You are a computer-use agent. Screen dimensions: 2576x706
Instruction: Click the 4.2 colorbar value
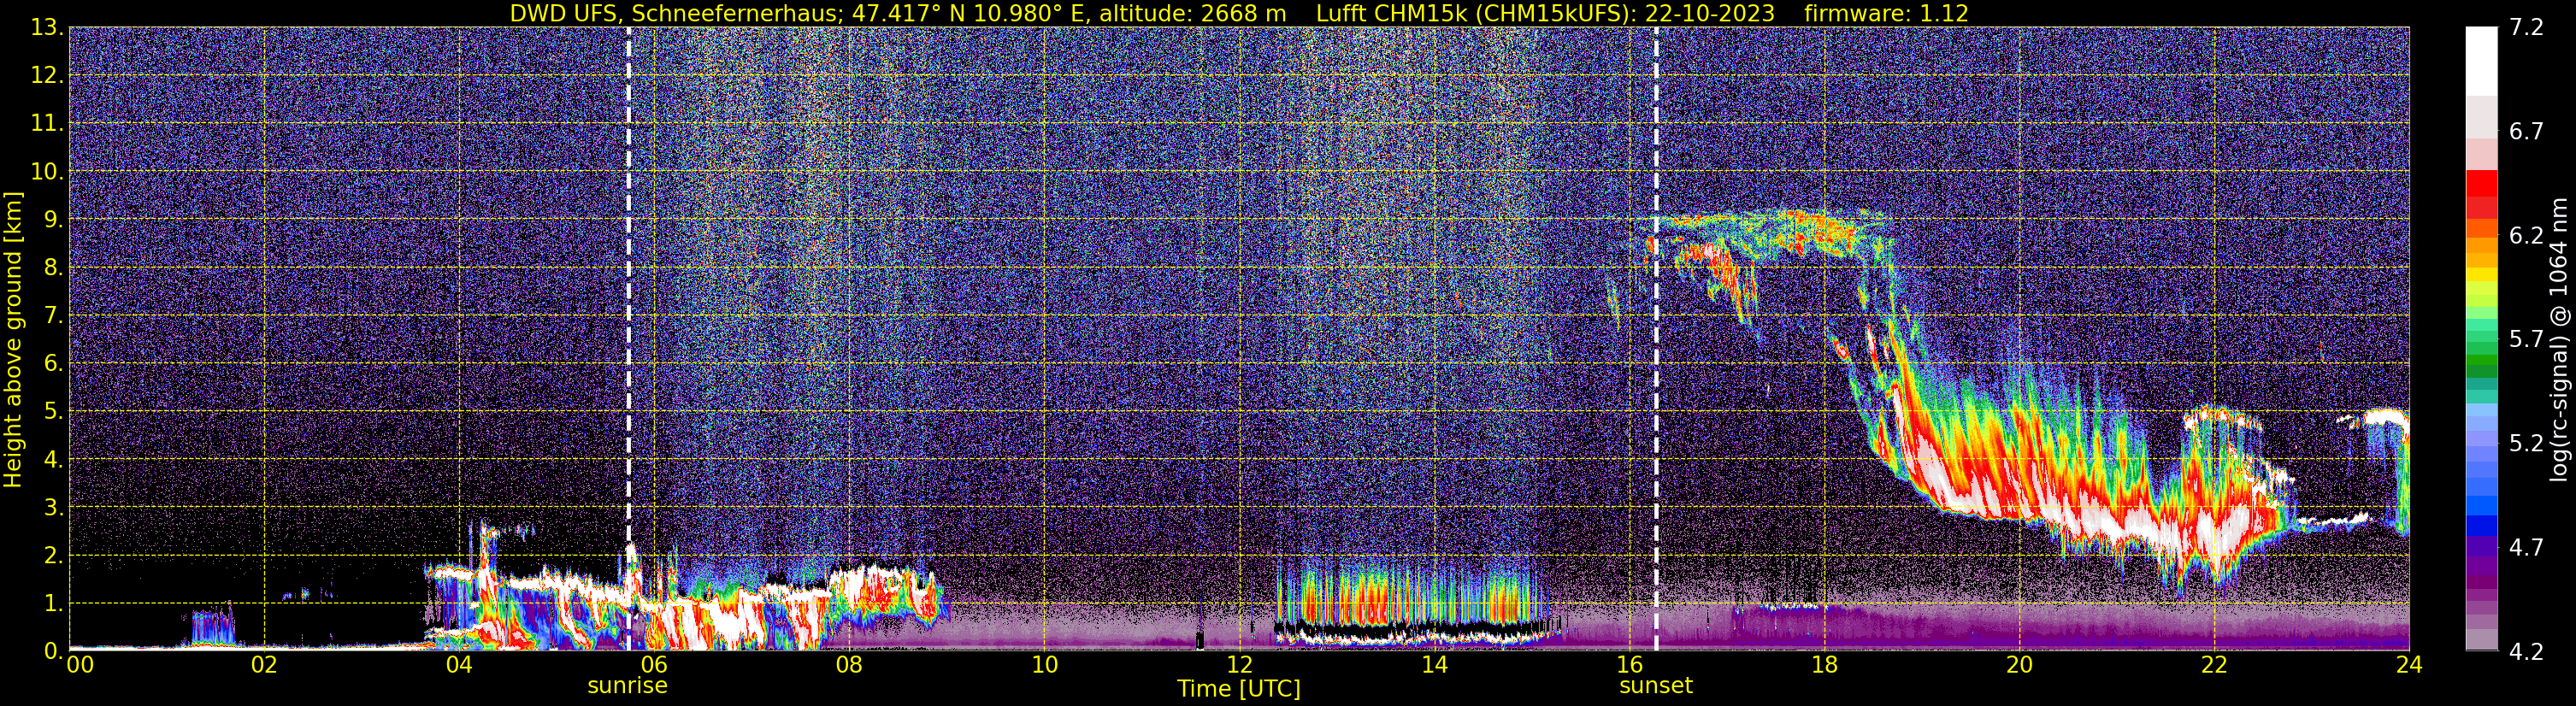pyautogui.click(x=2526, y=652)
